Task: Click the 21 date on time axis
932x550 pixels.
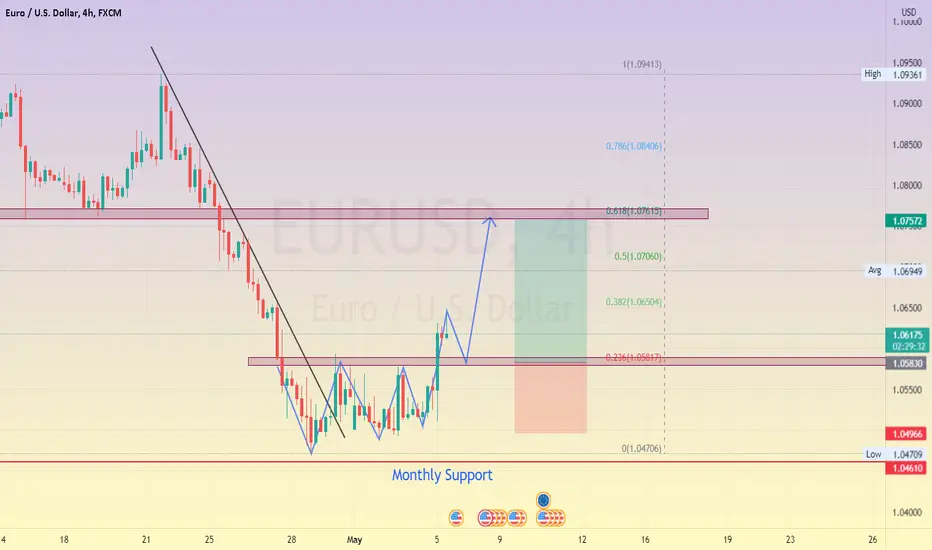Action: pos(146,540)
